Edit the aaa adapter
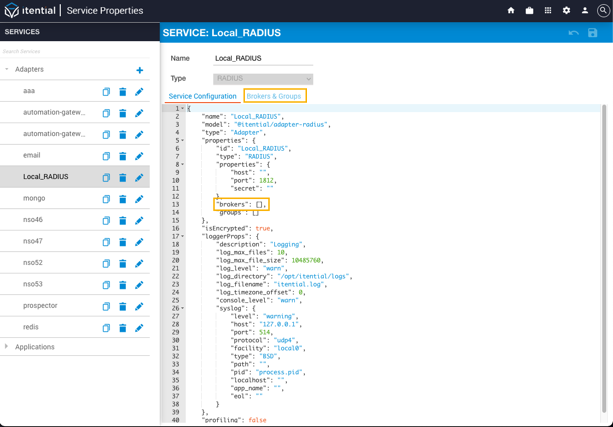Image resolution: width=613 pixels, height=427 pixels. [139, 92]
